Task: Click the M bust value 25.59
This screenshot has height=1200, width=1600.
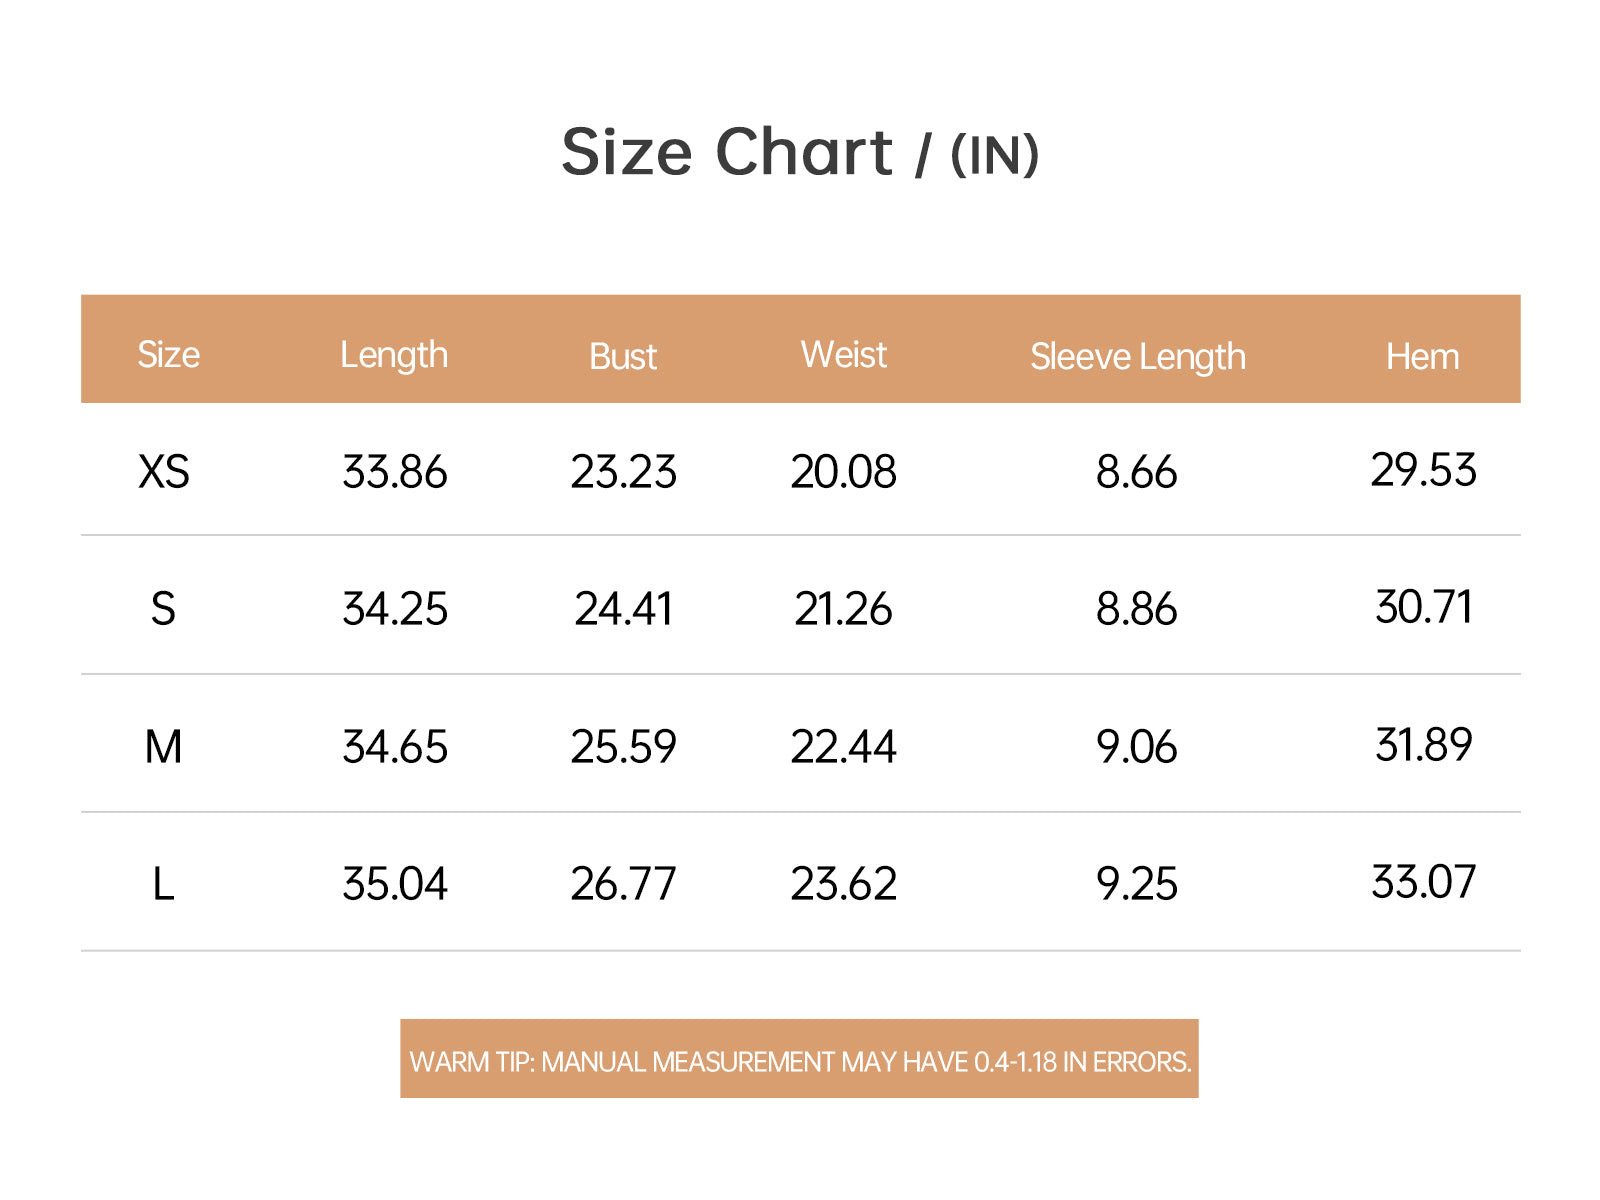Action: [624, 747]
